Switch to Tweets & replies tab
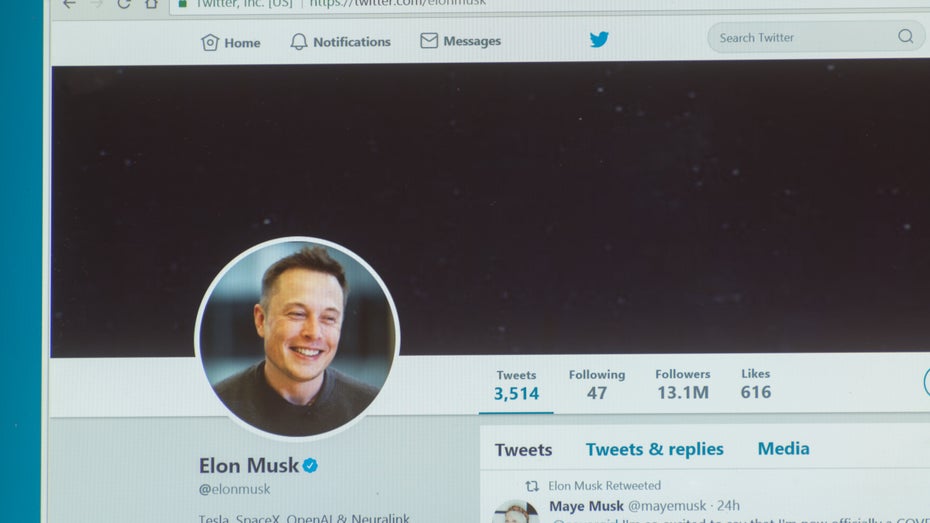 tap(655, 449)
